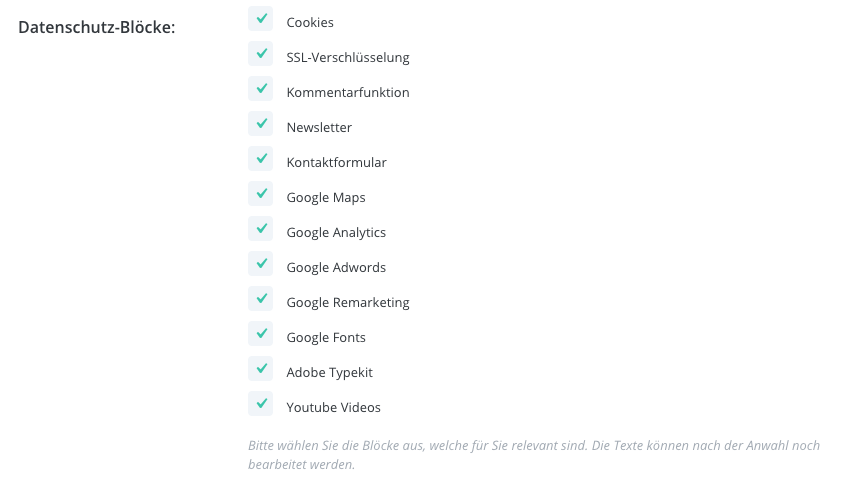Disable the Google Remarketing checkbox
Image resolution: width=845 pixels, height=485 pixels.
pyautogui.click(x=261, y=299)
